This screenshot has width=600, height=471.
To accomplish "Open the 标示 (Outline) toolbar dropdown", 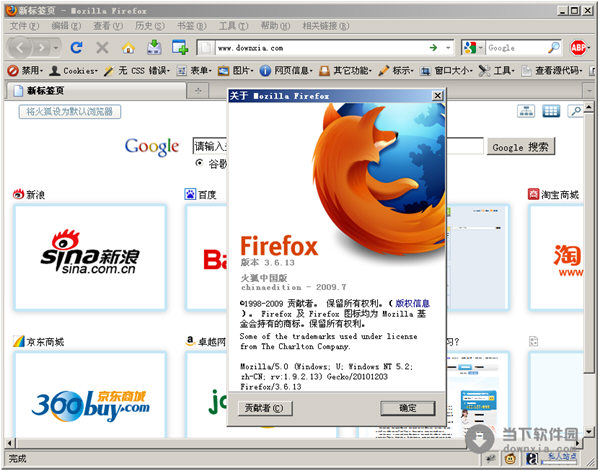I will click(x=396, y=70).
